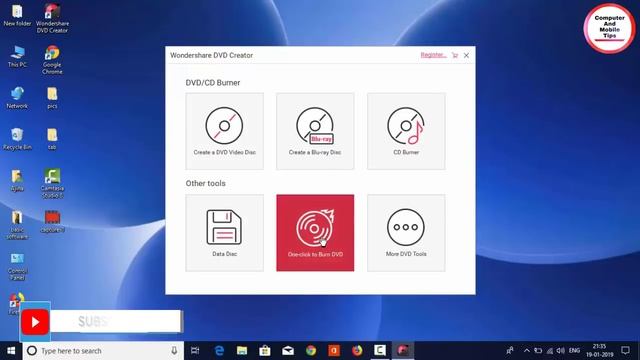
Task: Click the ENG language indicator
Action: 574,351
